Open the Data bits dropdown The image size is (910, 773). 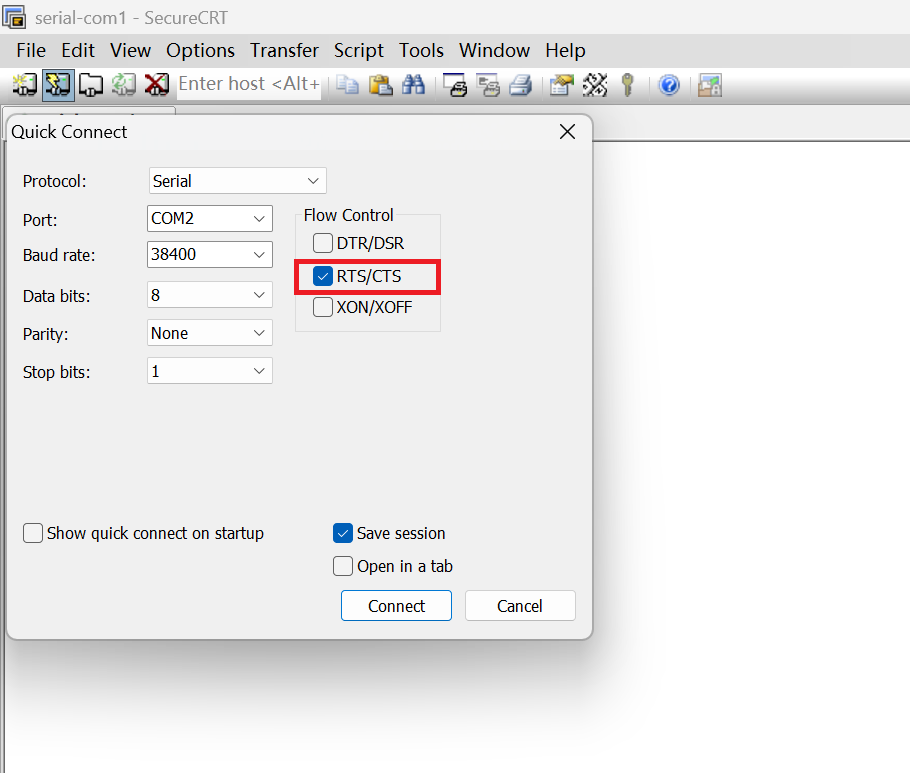point(210,295)
